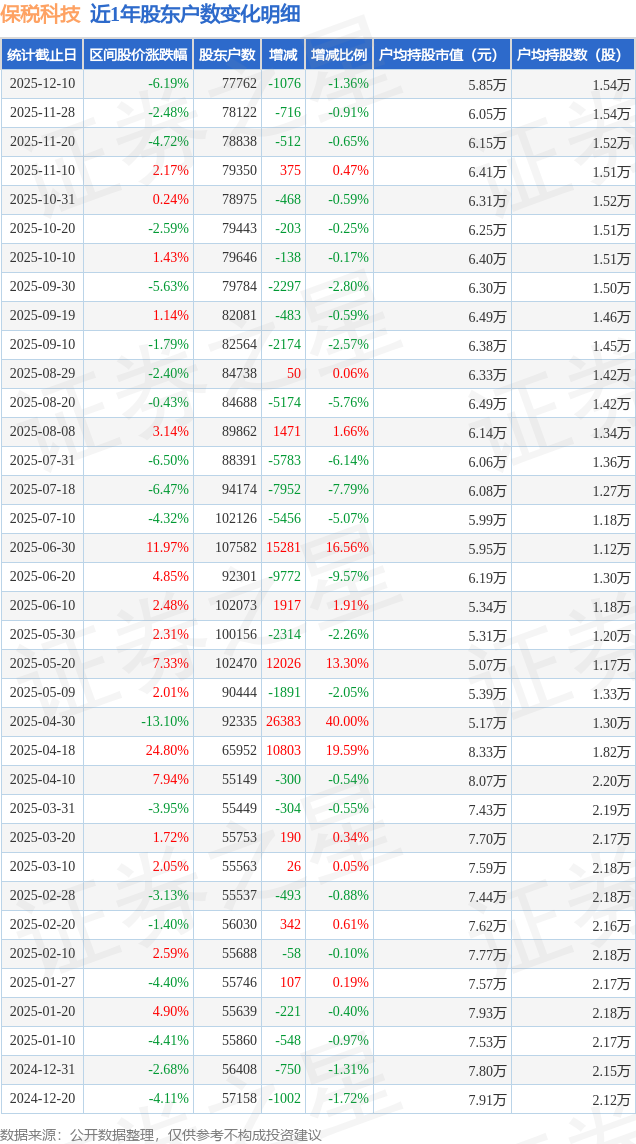Click the 保税科技 title text
This screenshot has height=1144, width=636.
tap(40, 15)
